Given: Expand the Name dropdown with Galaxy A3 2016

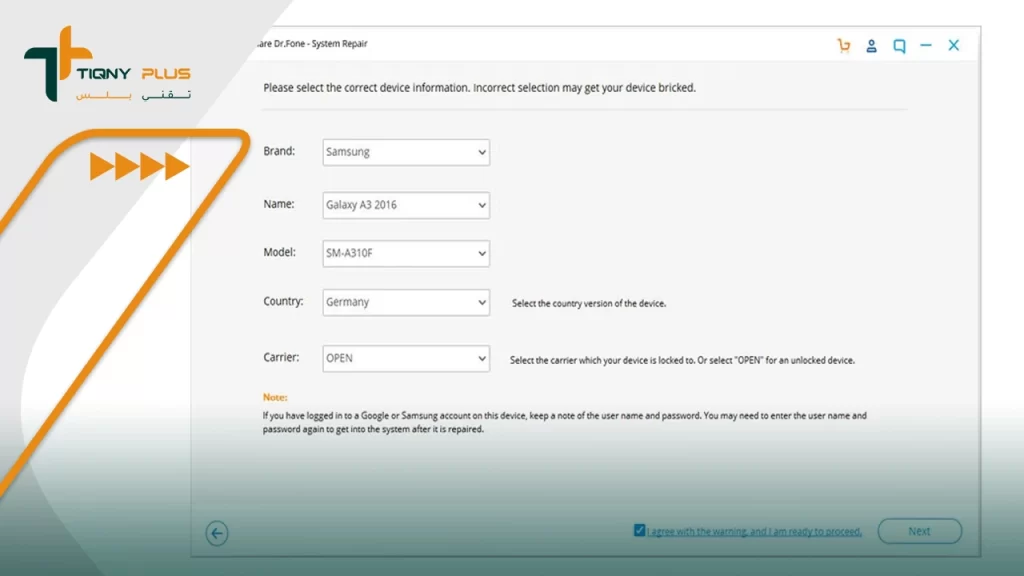Looking at the screenshot, I should 406,205.
